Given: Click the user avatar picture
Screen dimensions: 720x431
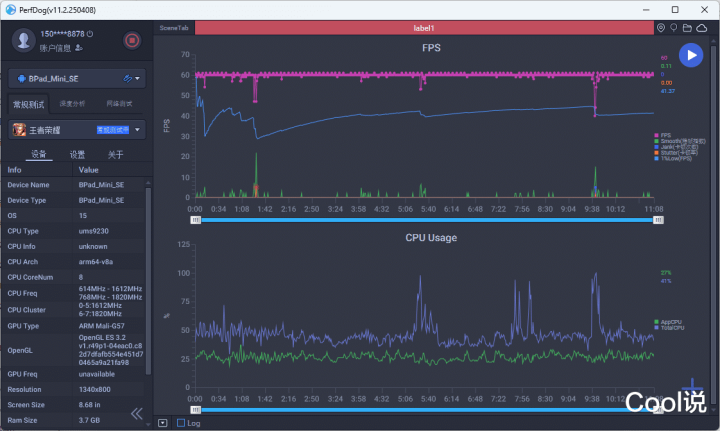Looking at the screenshot, I should (x=23, y=40).
